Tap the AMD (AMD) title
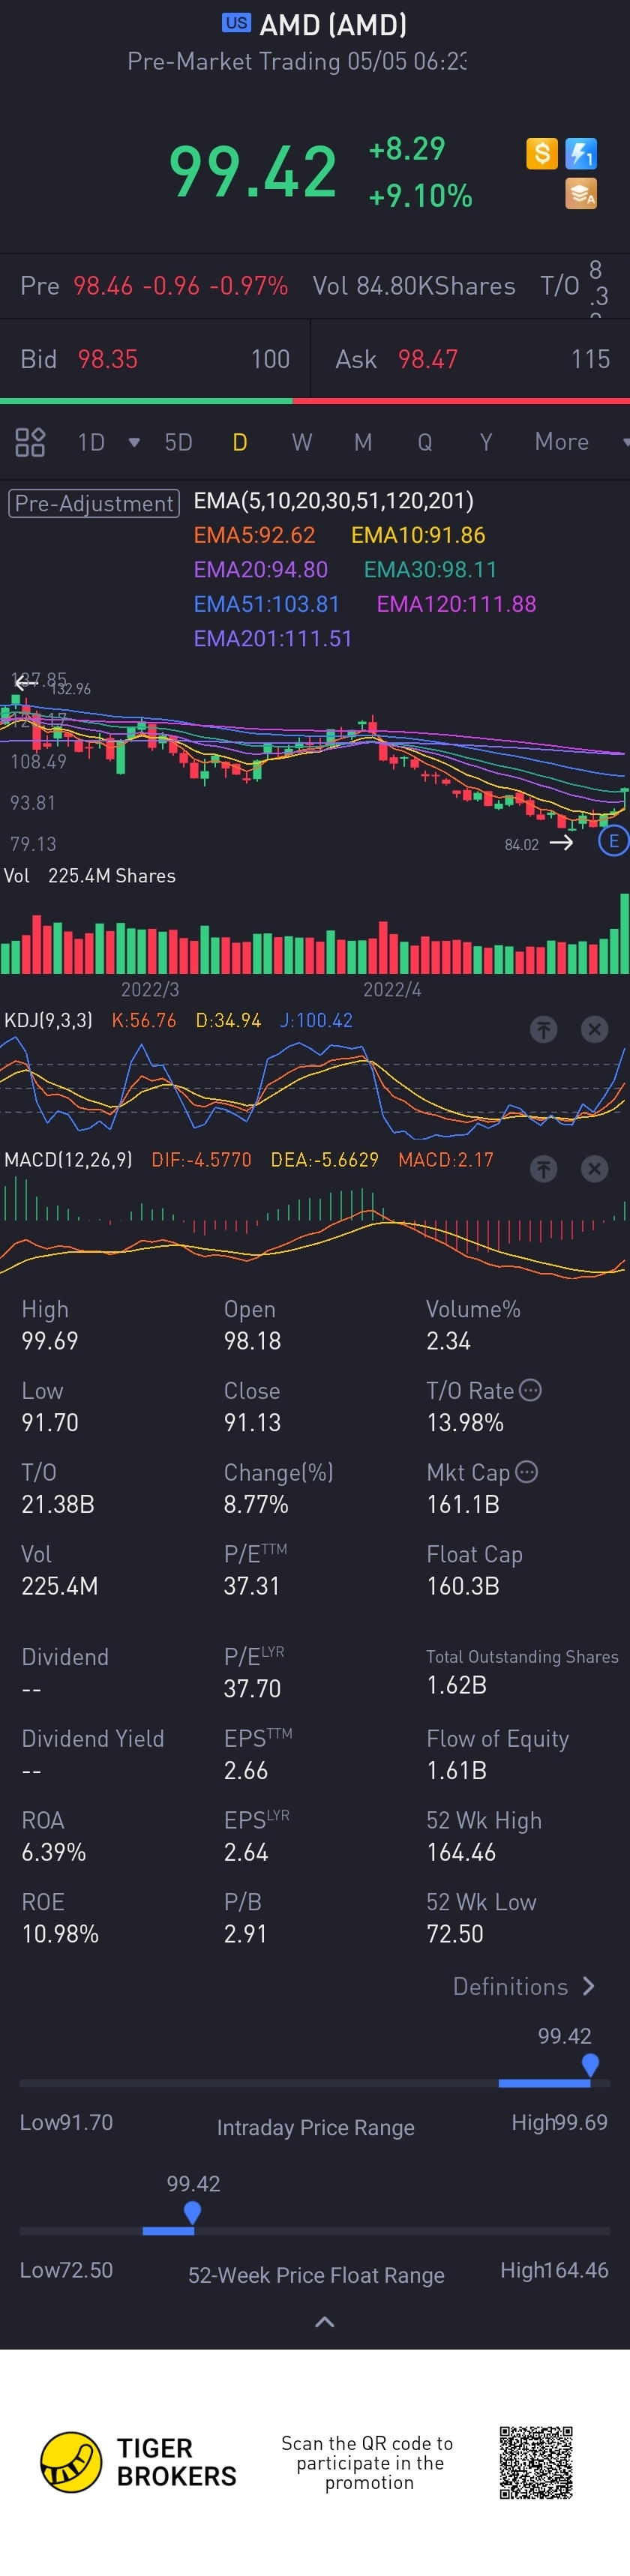 click(x=333, y=24)
